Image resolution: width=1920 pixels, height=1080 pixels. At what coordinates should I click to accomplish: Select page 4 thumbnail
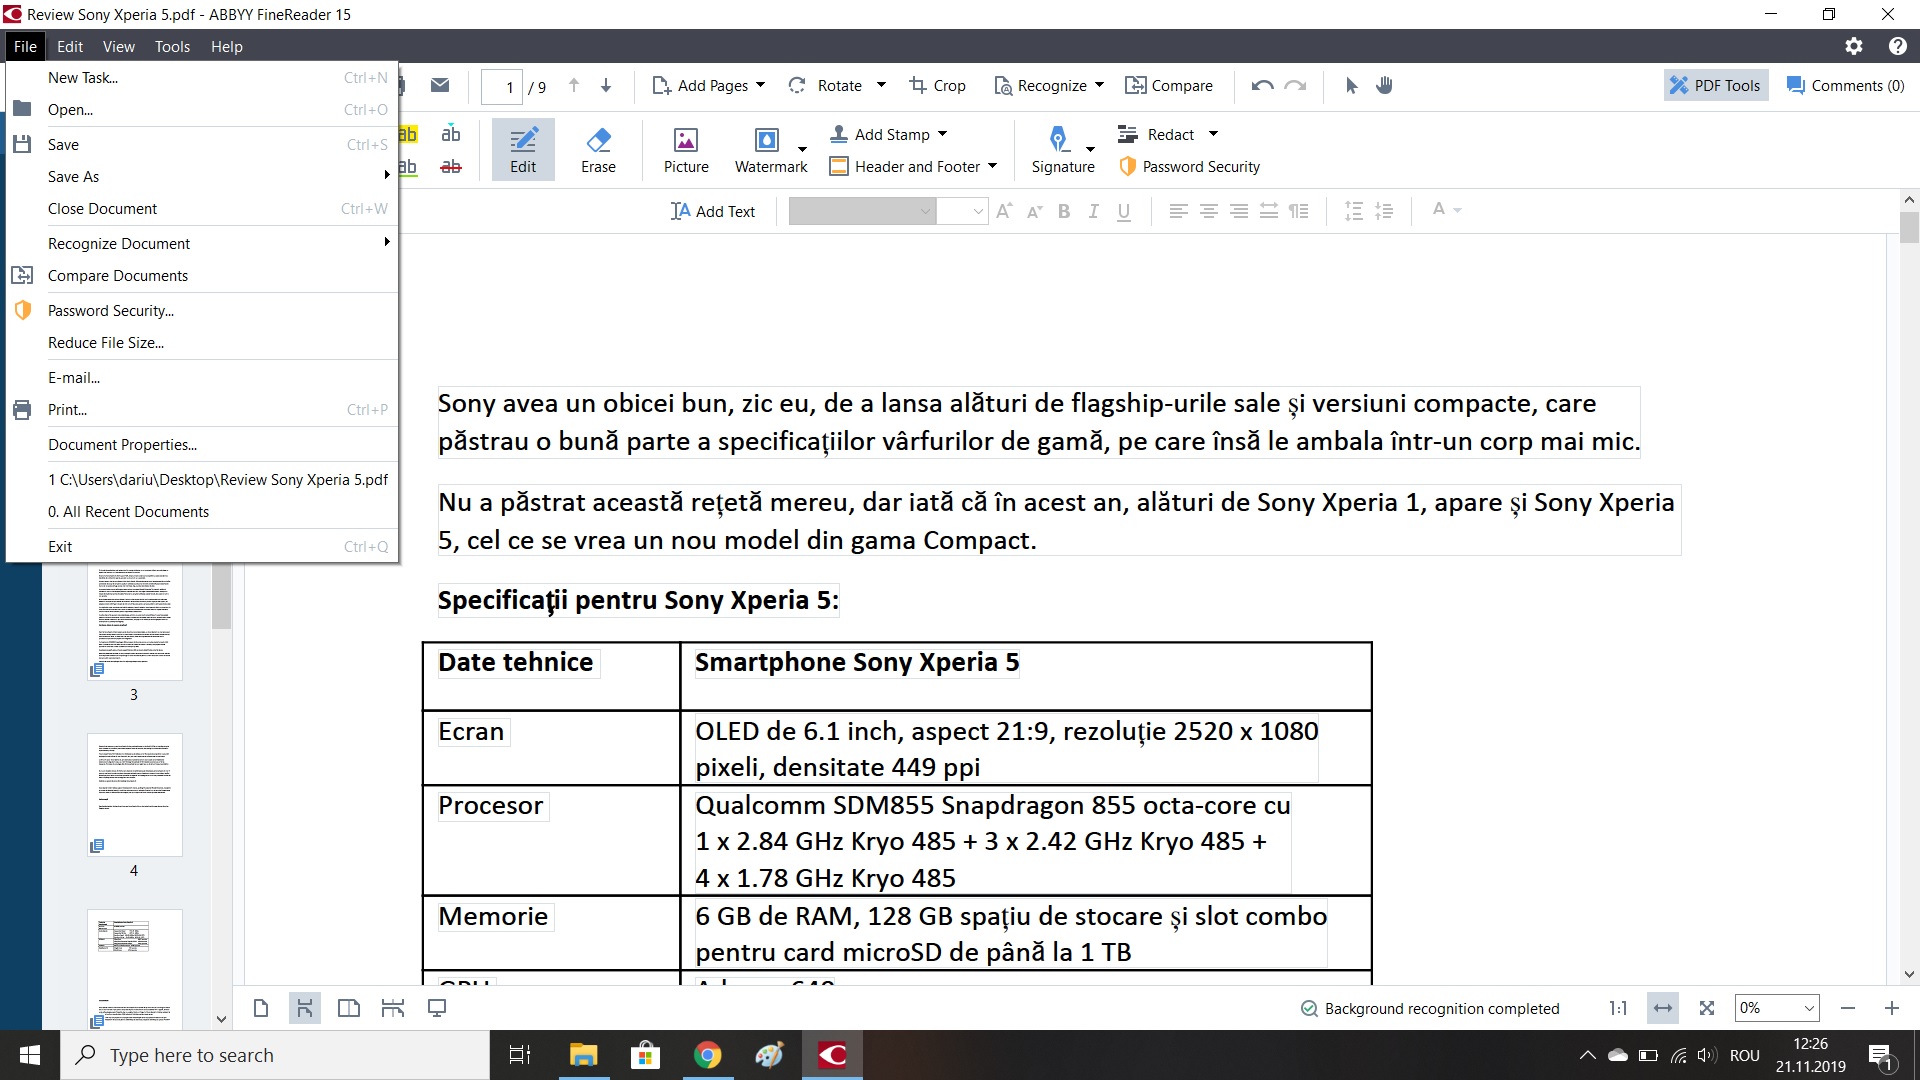pos(134,795)
